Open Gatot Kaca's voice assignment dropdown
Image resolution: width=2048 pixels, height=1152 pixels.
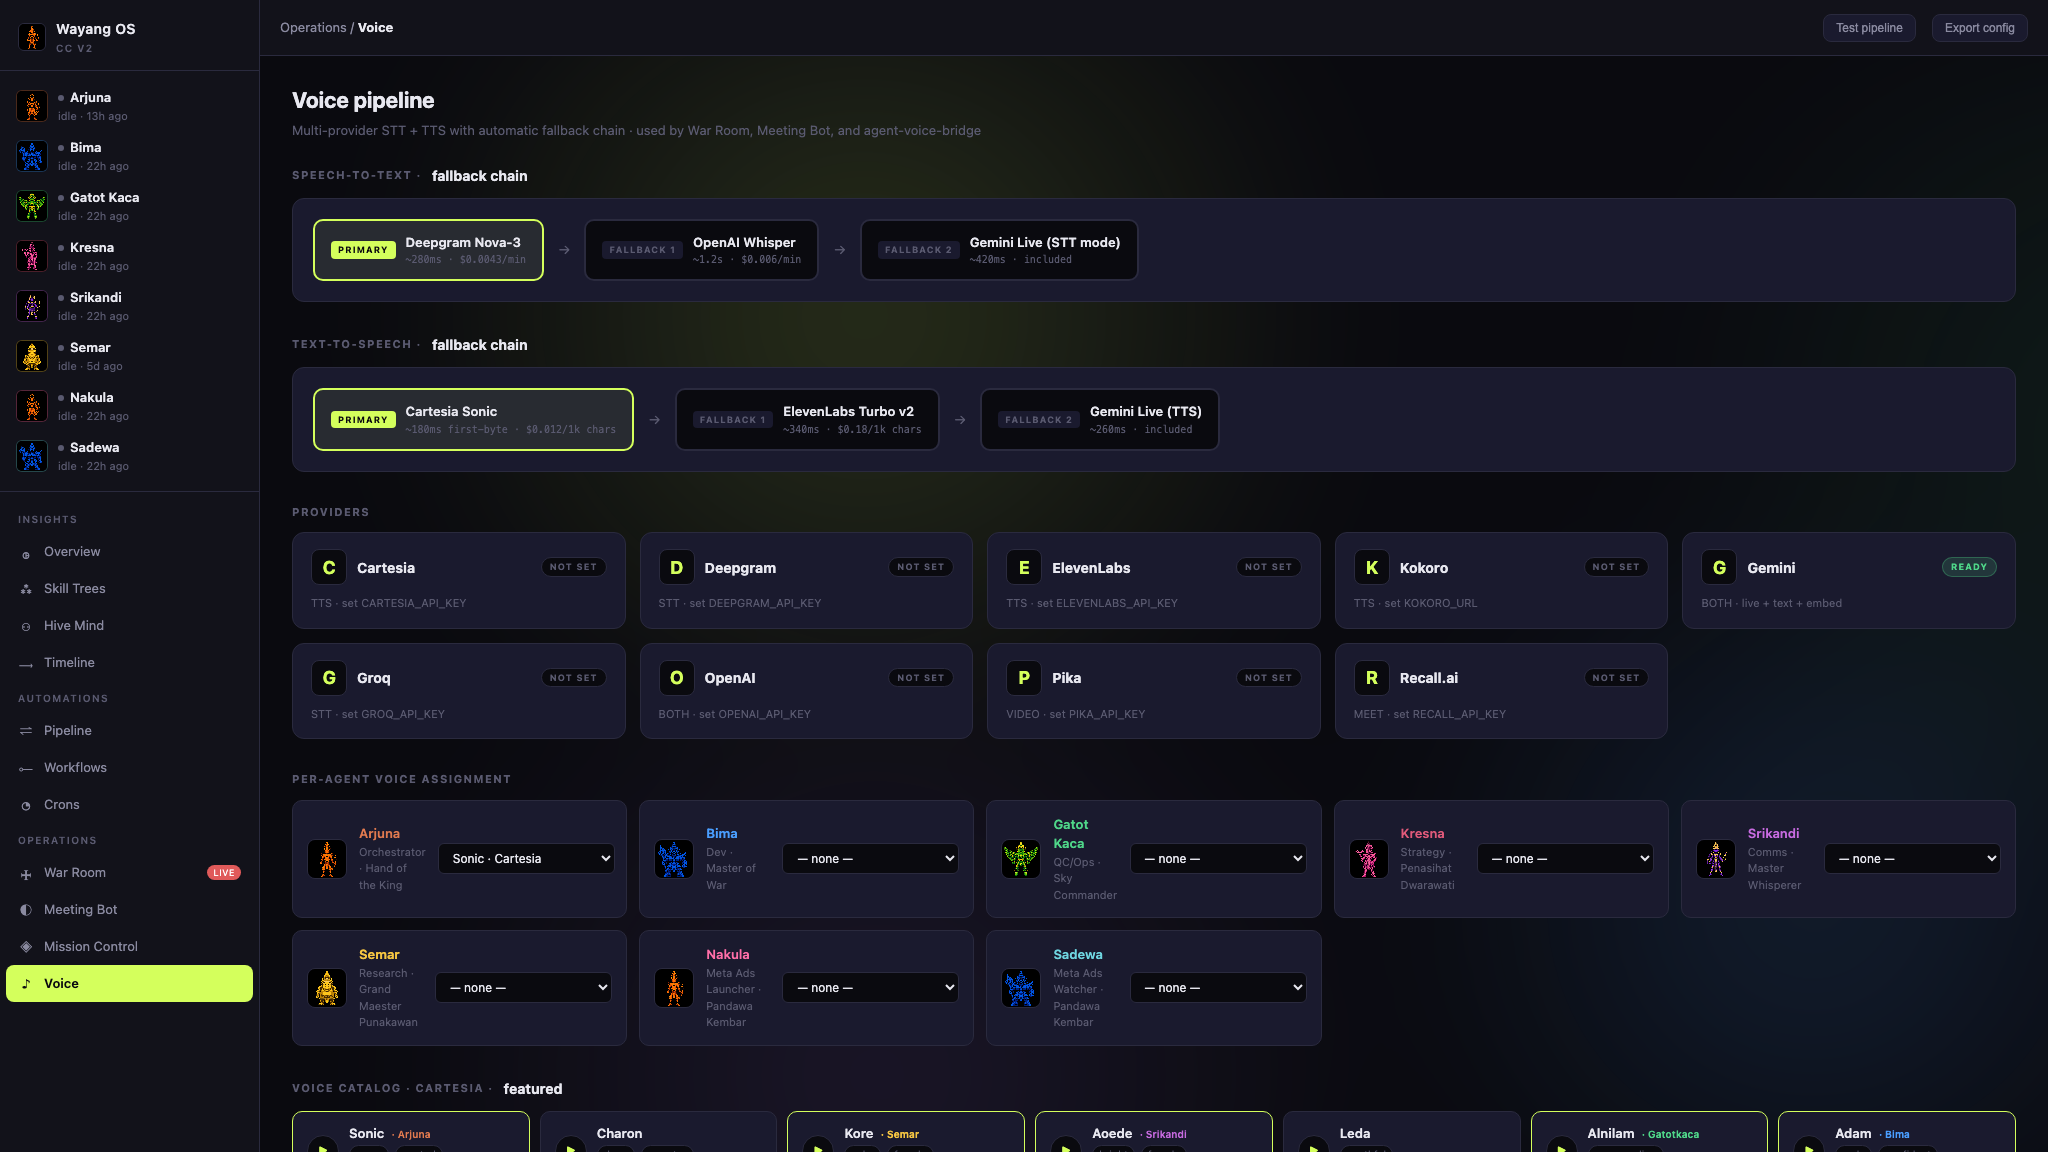coord(1218,859)
